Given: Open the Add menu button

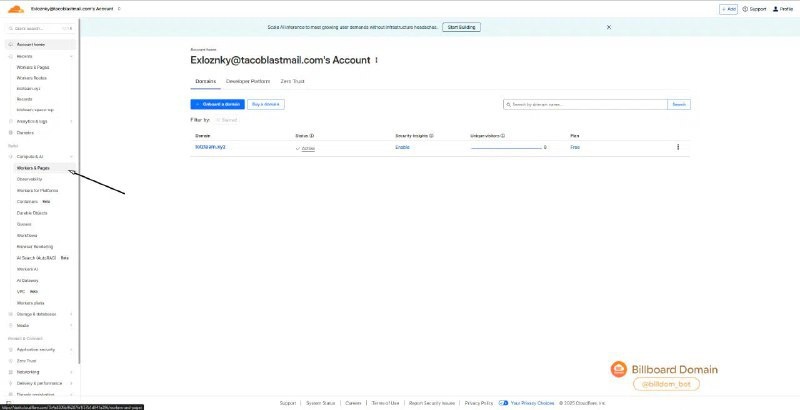Looking at the screenshot, I should 728,9.
